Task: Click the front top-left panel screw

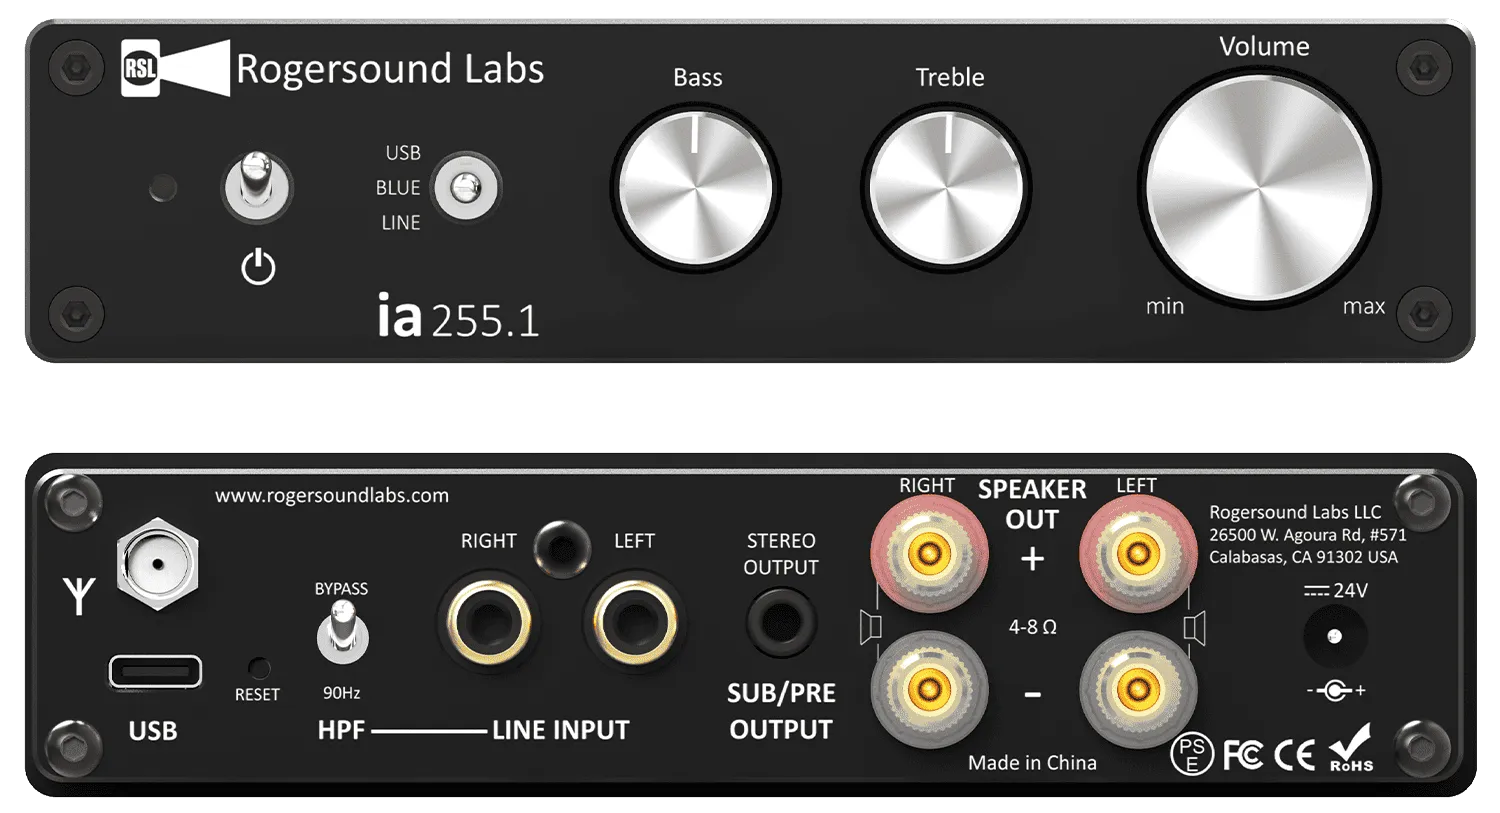Action: 76,69
